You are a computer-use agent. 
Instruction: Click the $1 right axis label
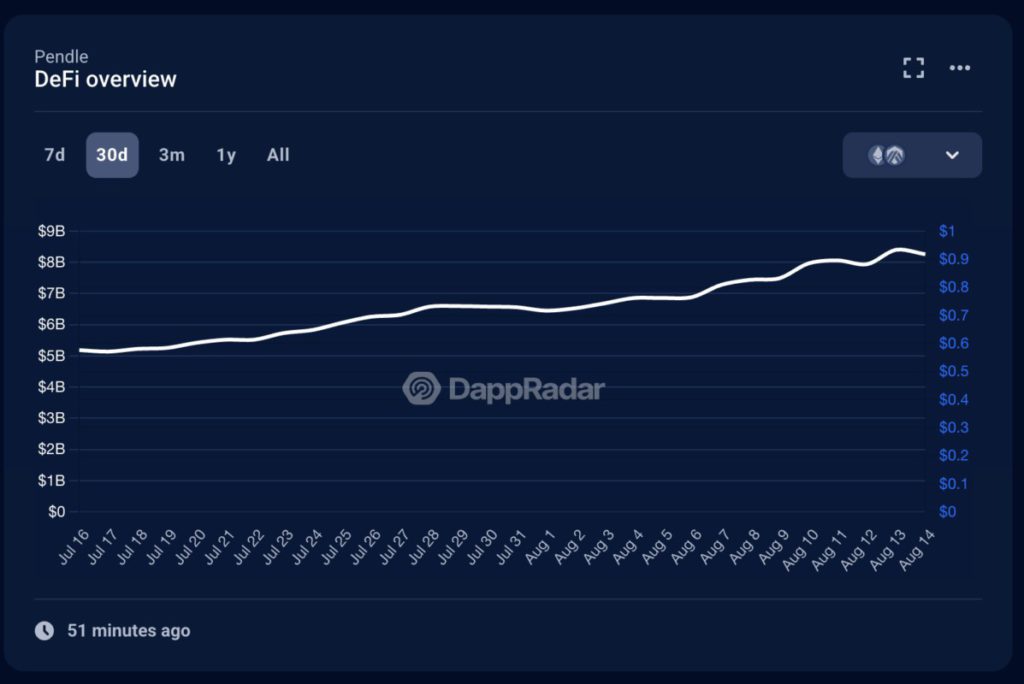(947, 231)
